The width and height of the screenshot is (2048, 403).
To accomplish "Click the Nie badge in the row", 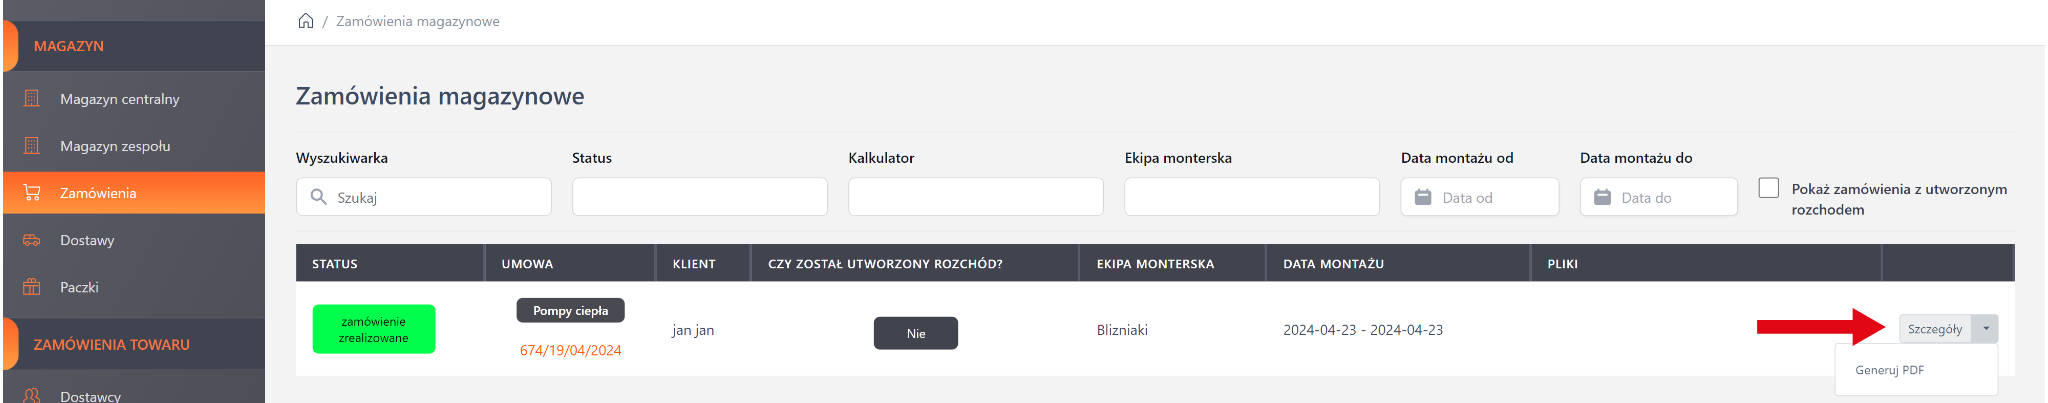I will [x=915, y=333].
